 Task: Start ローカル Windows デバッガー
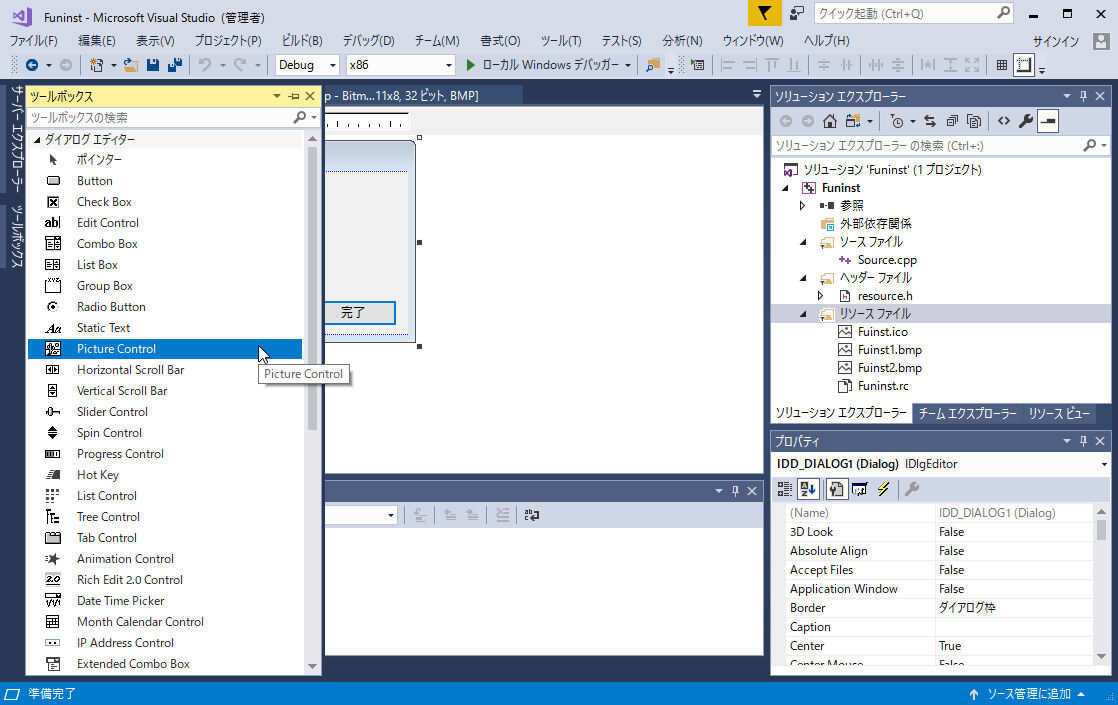(543, 65)
